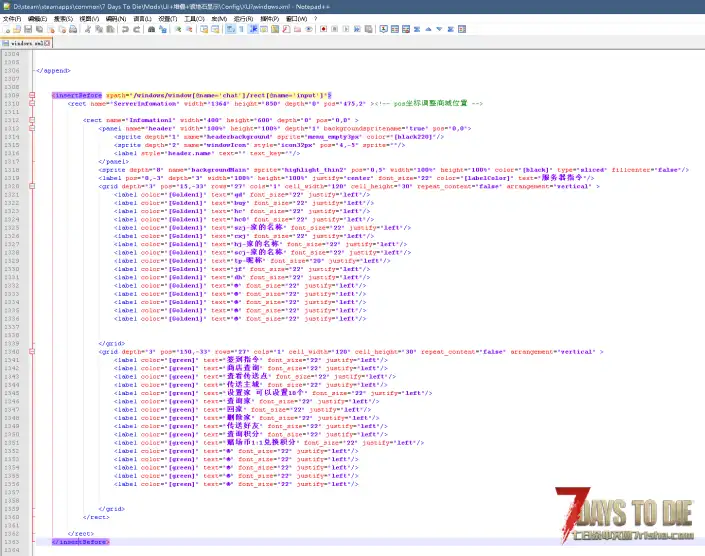This screenshot has height=556, width=705.
Task: Collapse the green grid fold at line 1340
Action: tap(32, 351)
